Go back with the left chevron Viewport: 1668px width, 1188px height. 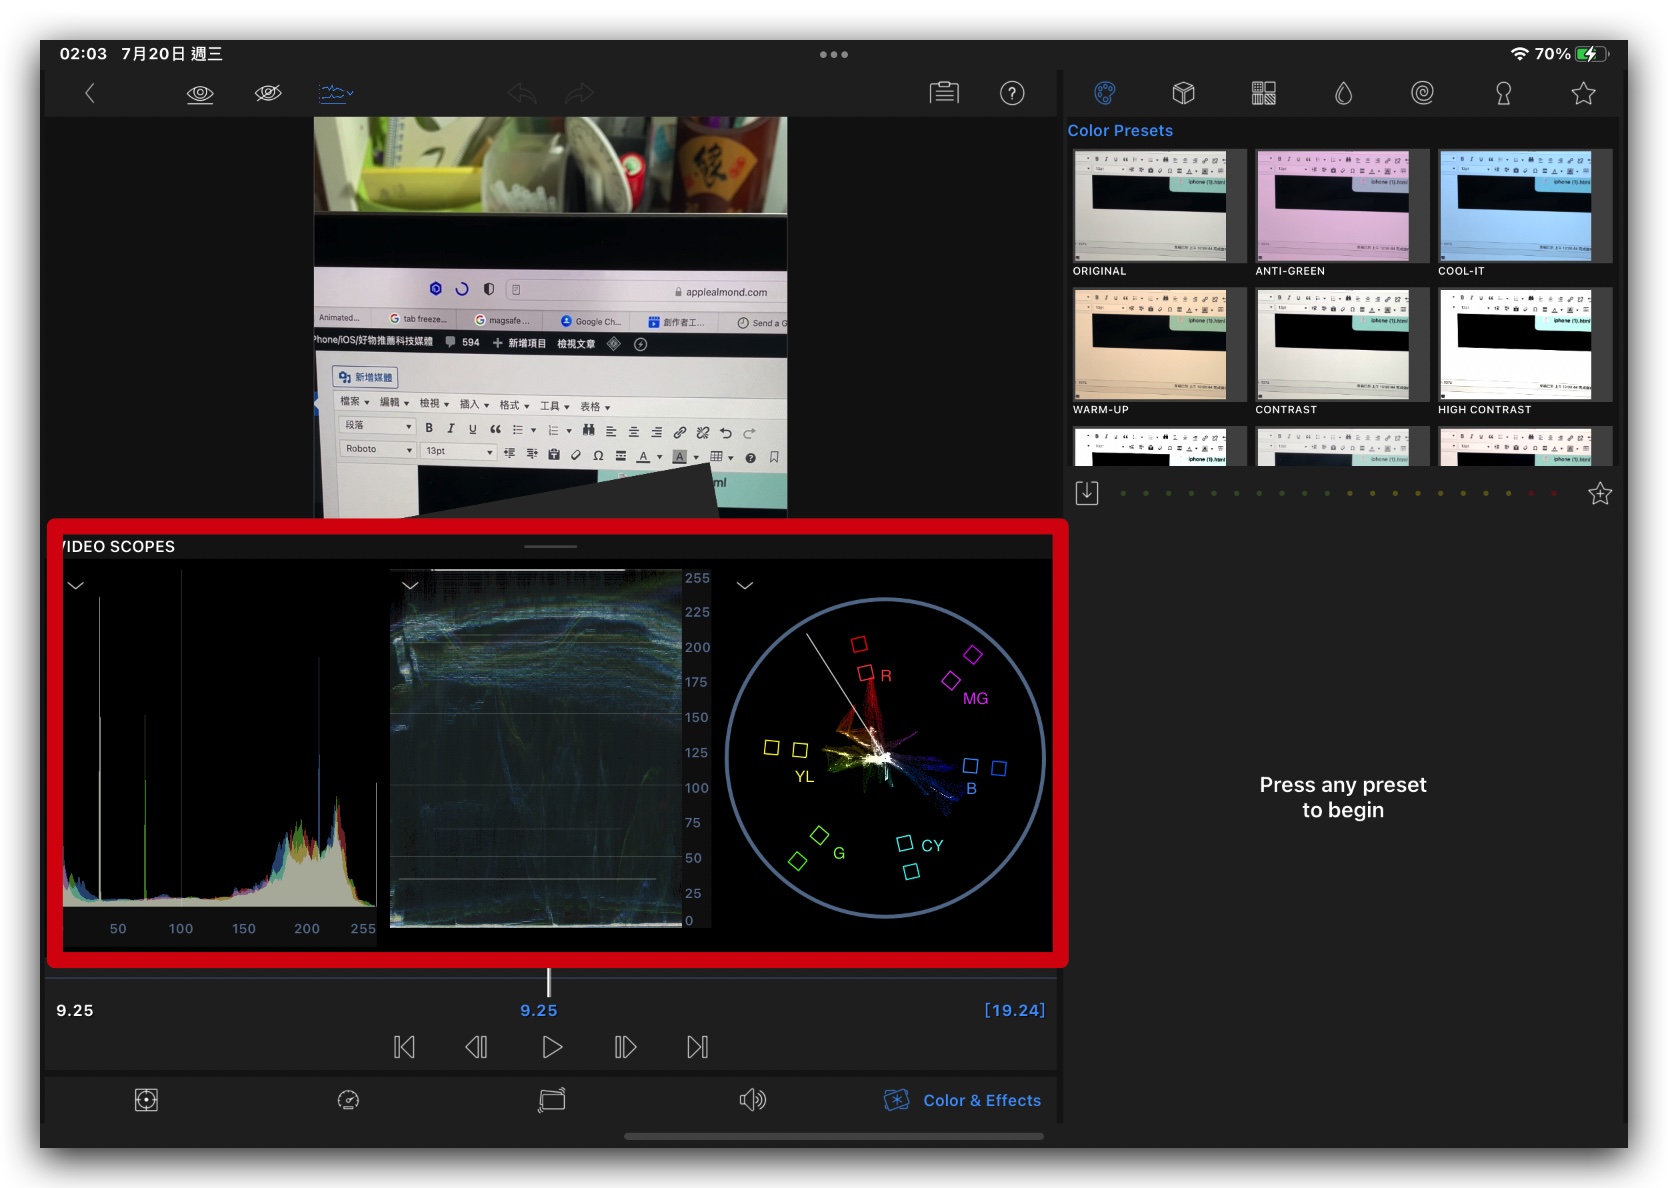90,94
